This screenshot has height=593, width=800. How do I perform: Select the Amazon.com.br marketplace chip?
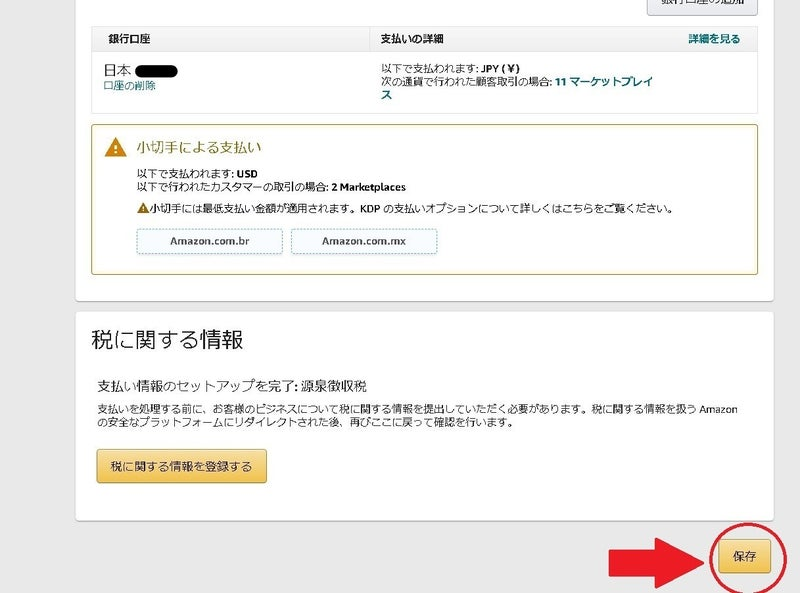pos(209,242)
